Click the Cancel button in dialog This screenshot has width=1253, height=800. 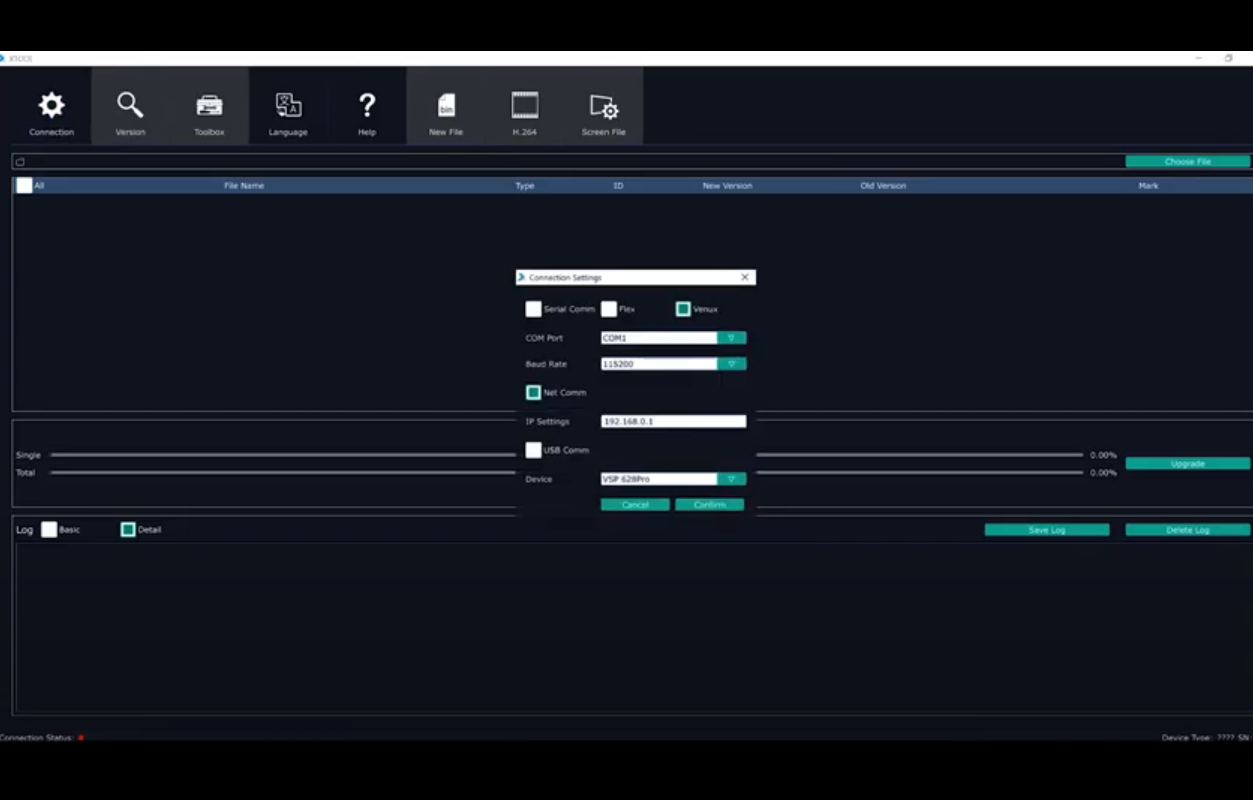(x=635, y=505)
